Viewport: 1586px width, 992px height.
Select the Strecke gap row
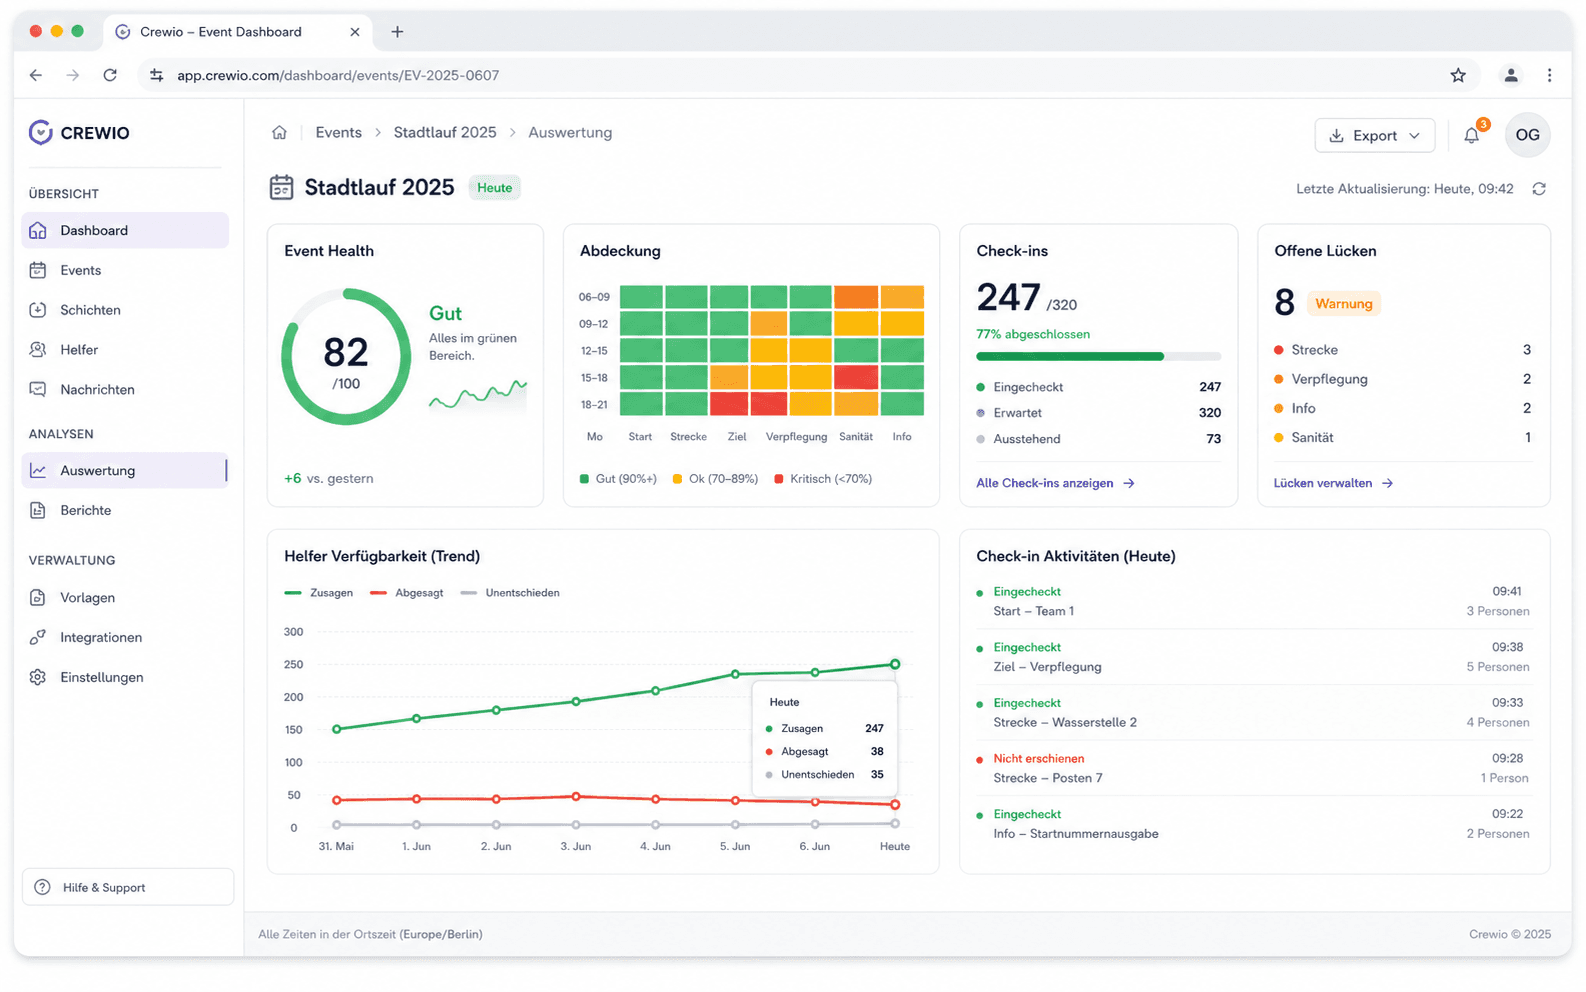(x=1402, y=350)
